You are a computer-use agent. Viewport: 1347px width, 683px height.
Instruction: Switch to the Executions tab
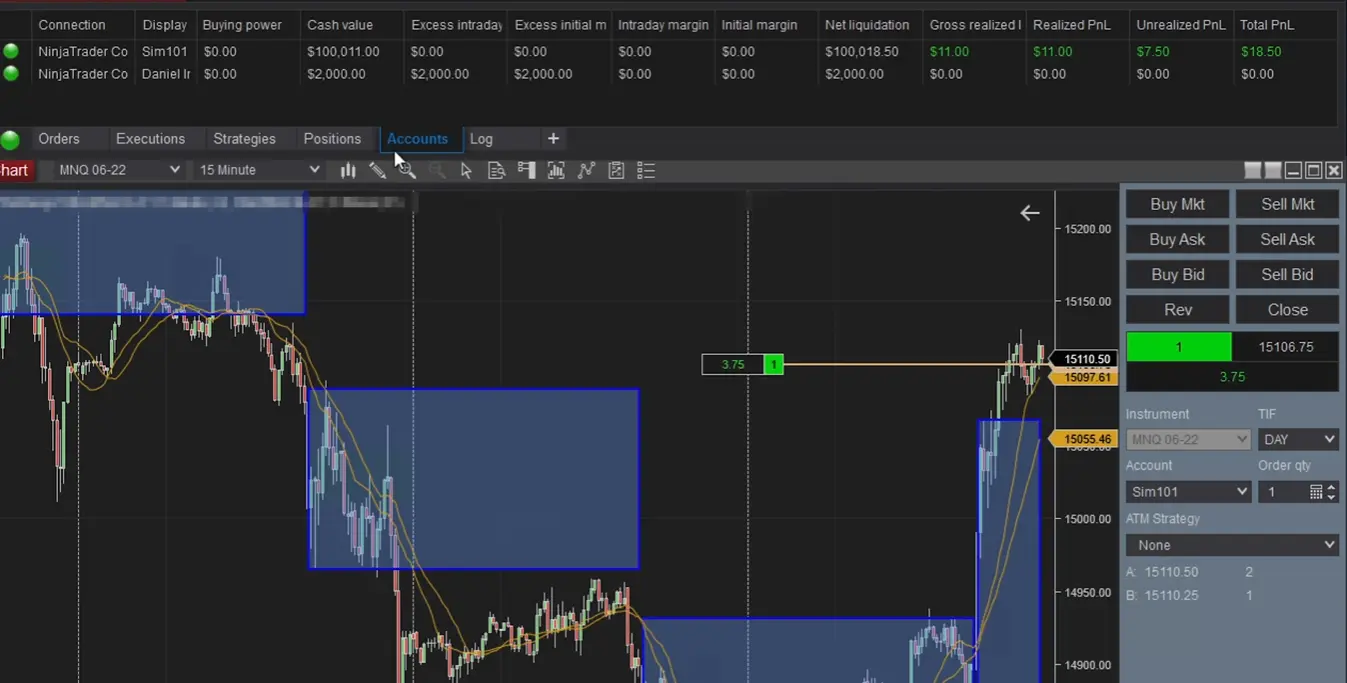click(150, 139)
